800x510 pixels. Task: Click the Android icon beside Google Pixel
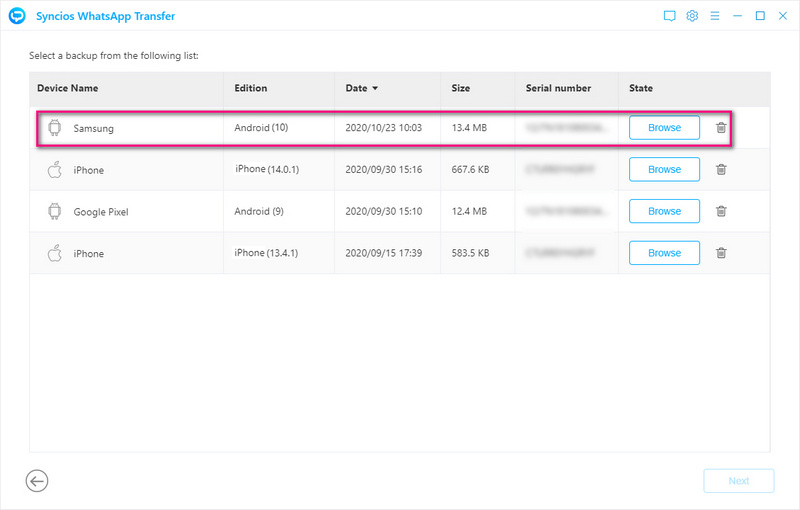pos(55,211)
